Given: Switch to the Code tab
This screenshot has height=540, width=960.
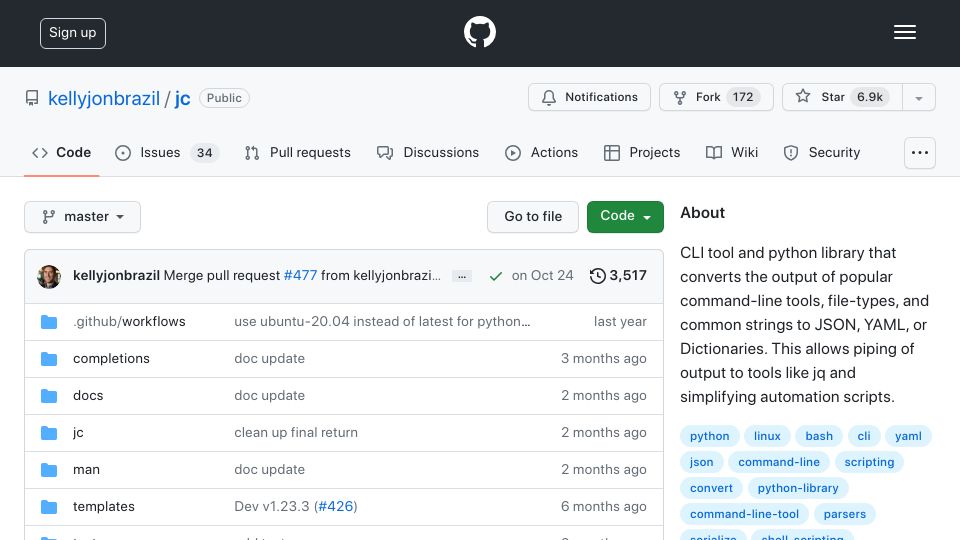Looking at the screenshot, I should (61, 152).
